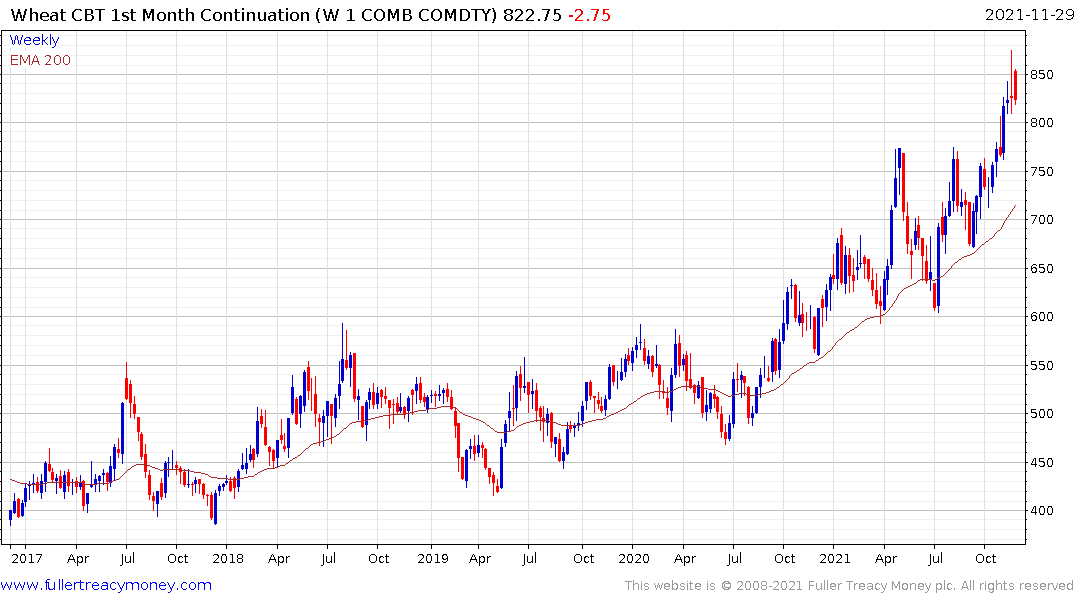Click the red -2.75 change value

pos(590,14)
